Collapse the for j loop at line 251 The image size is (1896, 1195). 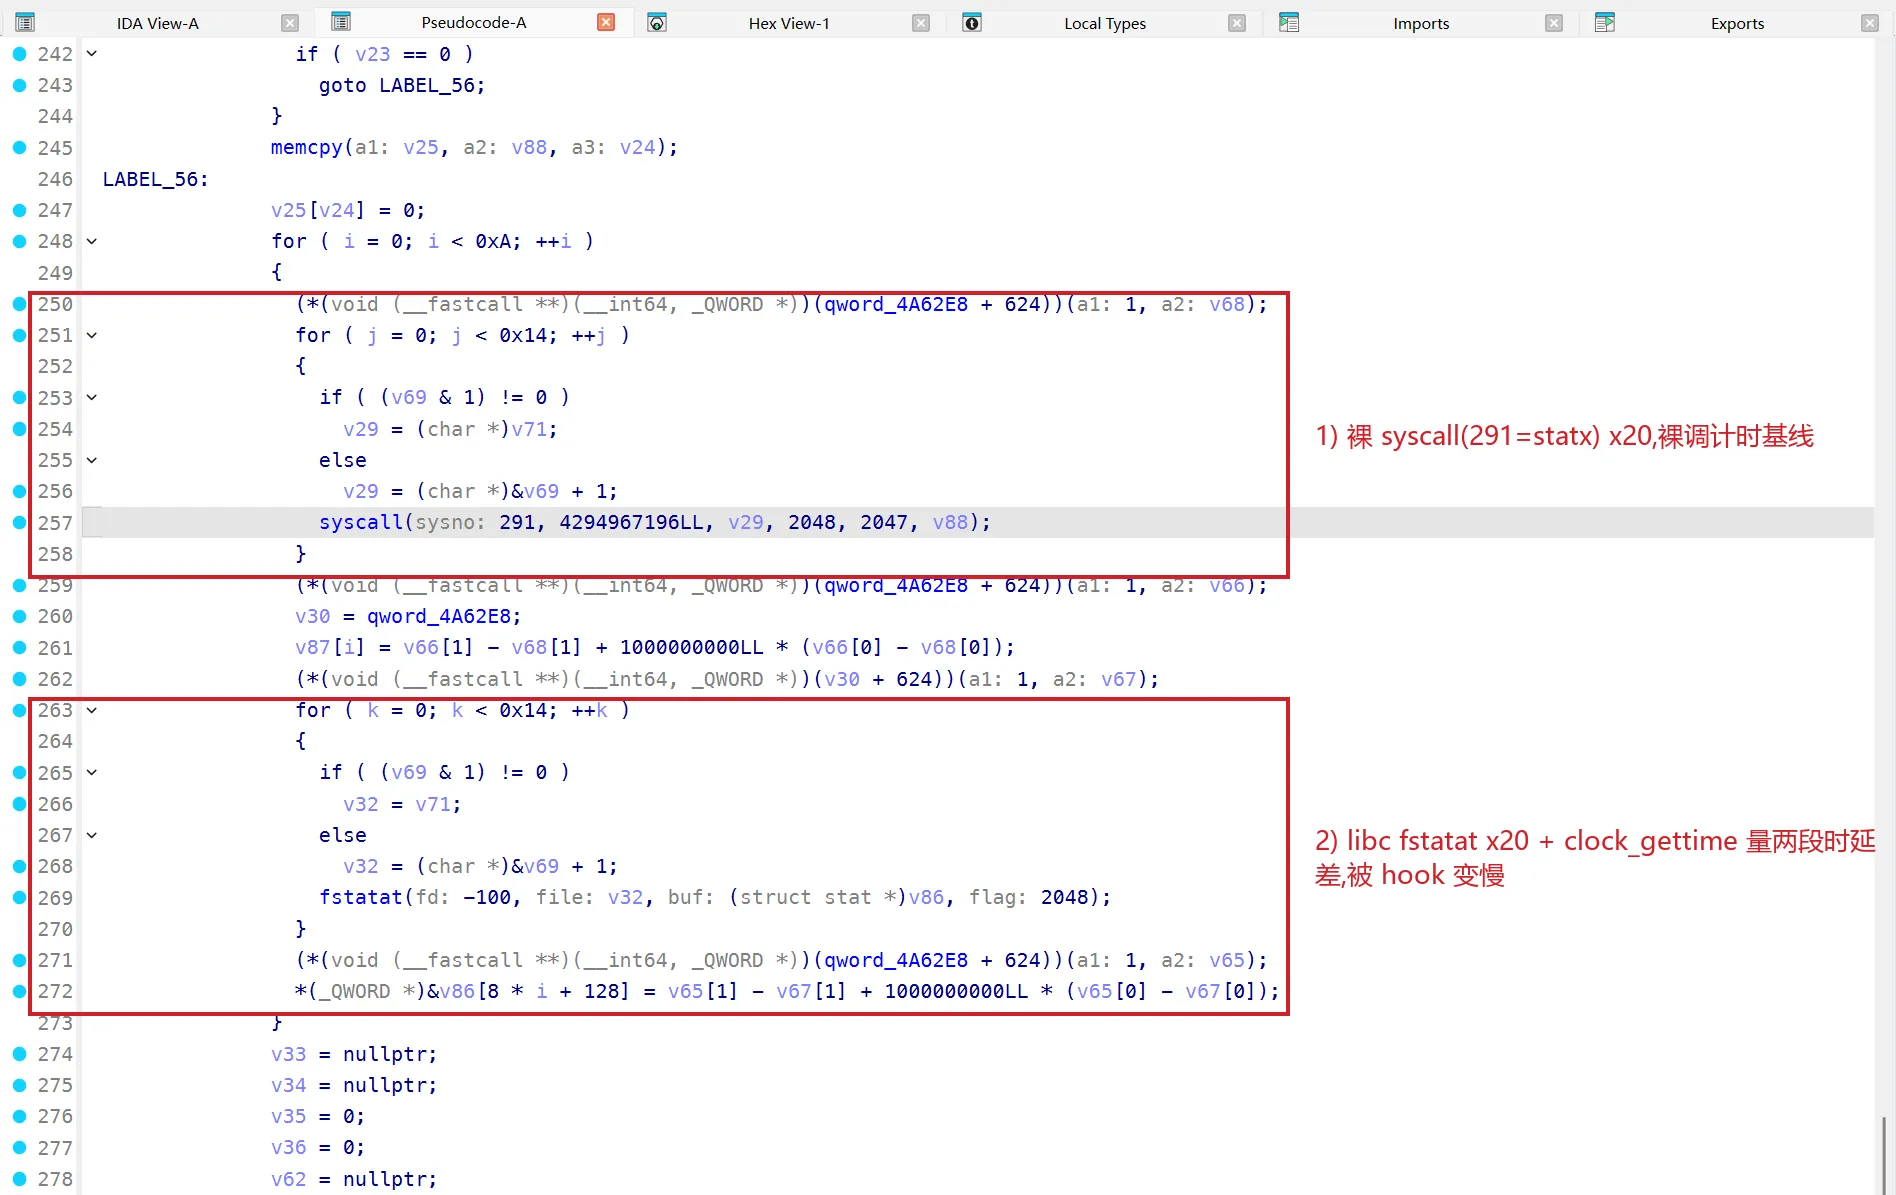click(x=92, y=335)
